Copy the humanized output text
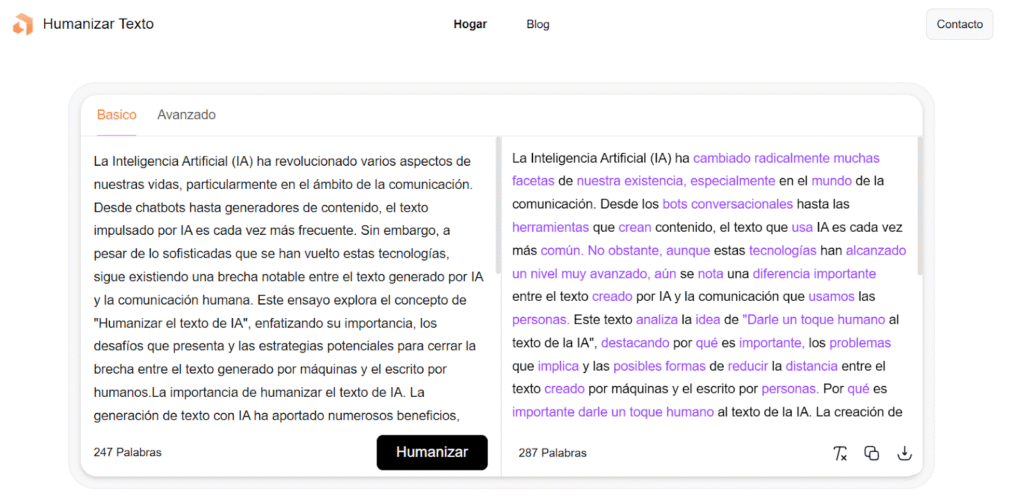1024x496 pixels. 871,453
